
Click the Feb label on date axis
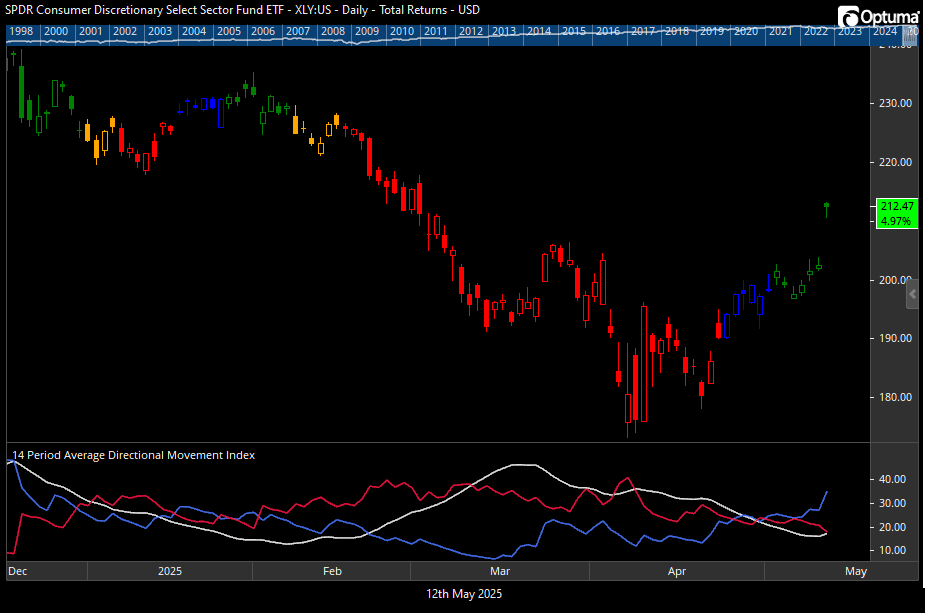[333, 572]
